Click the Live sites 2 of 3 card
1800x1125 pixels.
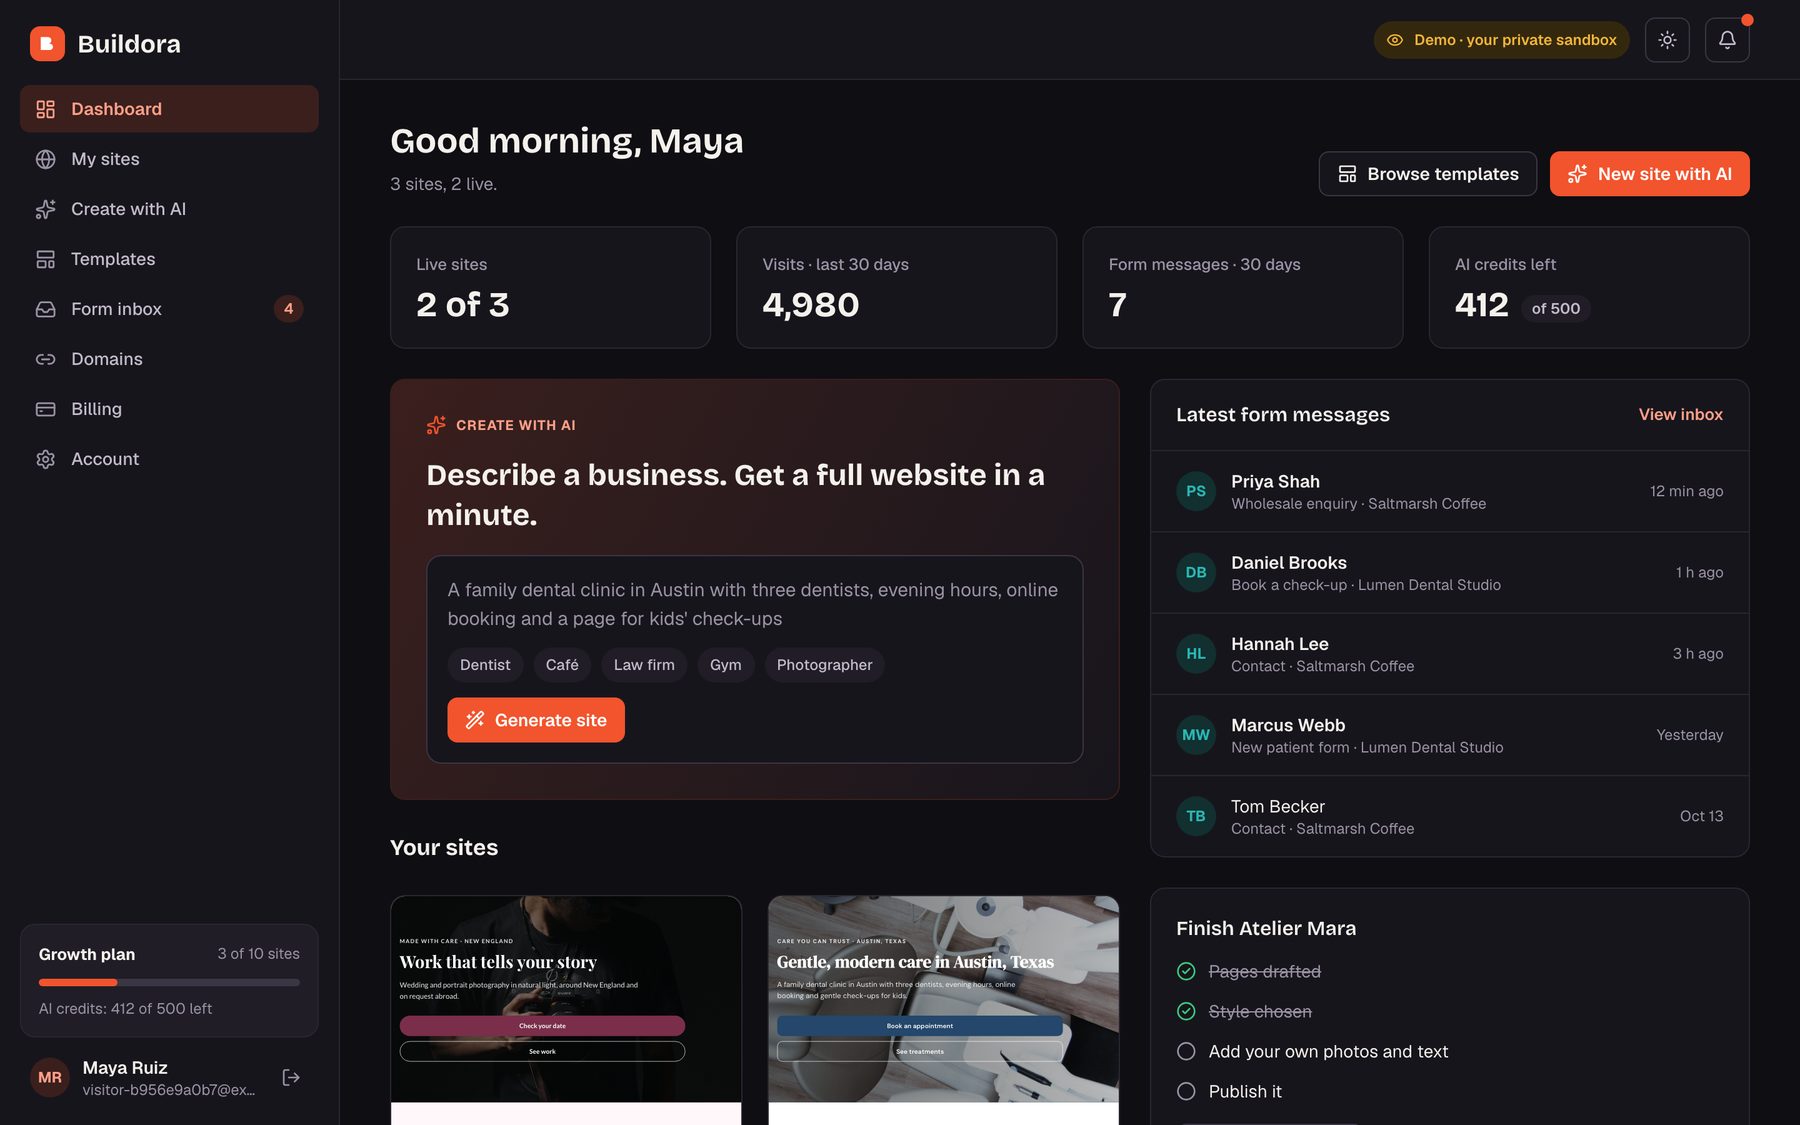pos(550,287)
